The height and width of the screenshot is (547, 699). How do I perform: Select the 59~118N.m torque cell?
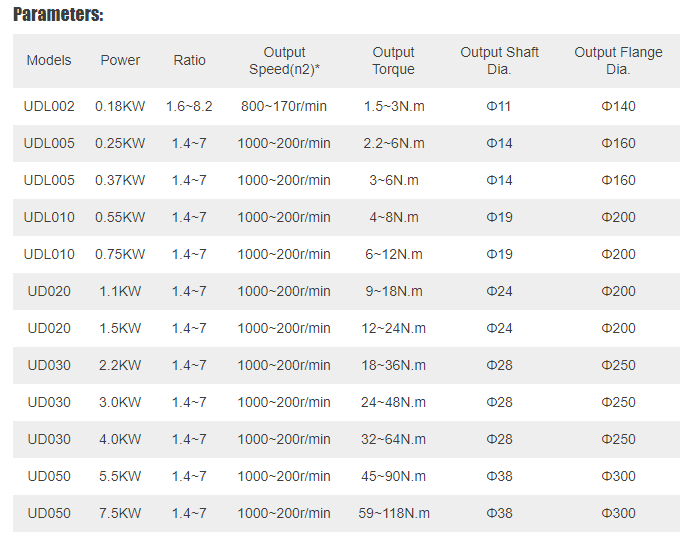point(394,514)
